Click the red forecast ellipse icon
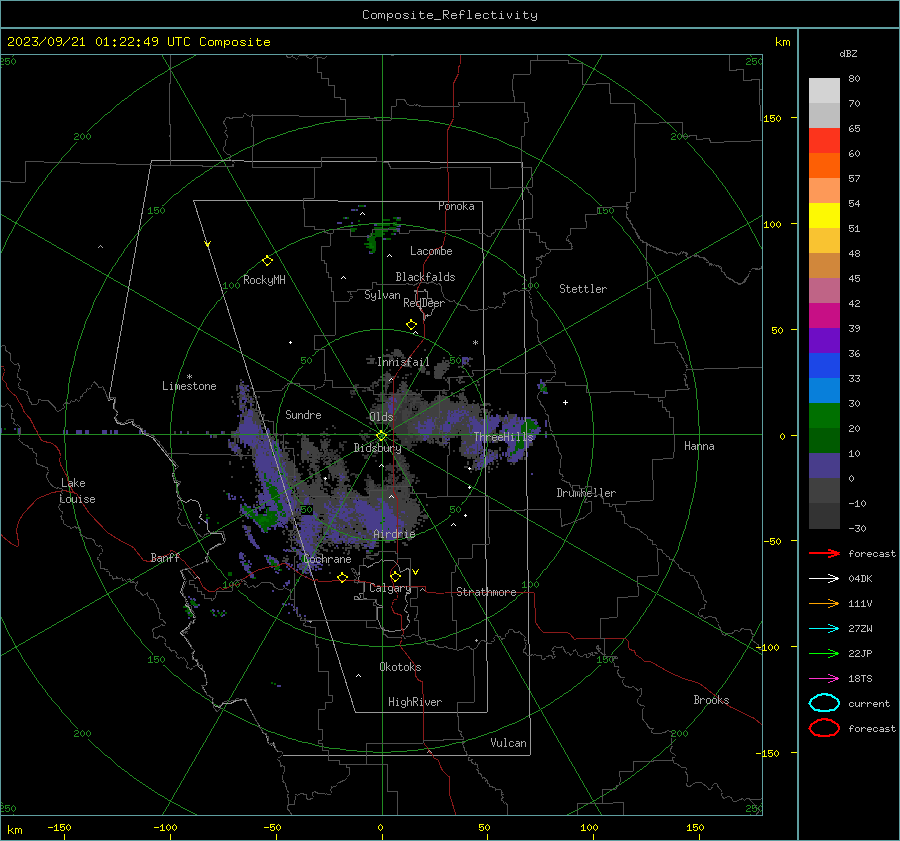The image size is (900, 841). click(824, 728)
